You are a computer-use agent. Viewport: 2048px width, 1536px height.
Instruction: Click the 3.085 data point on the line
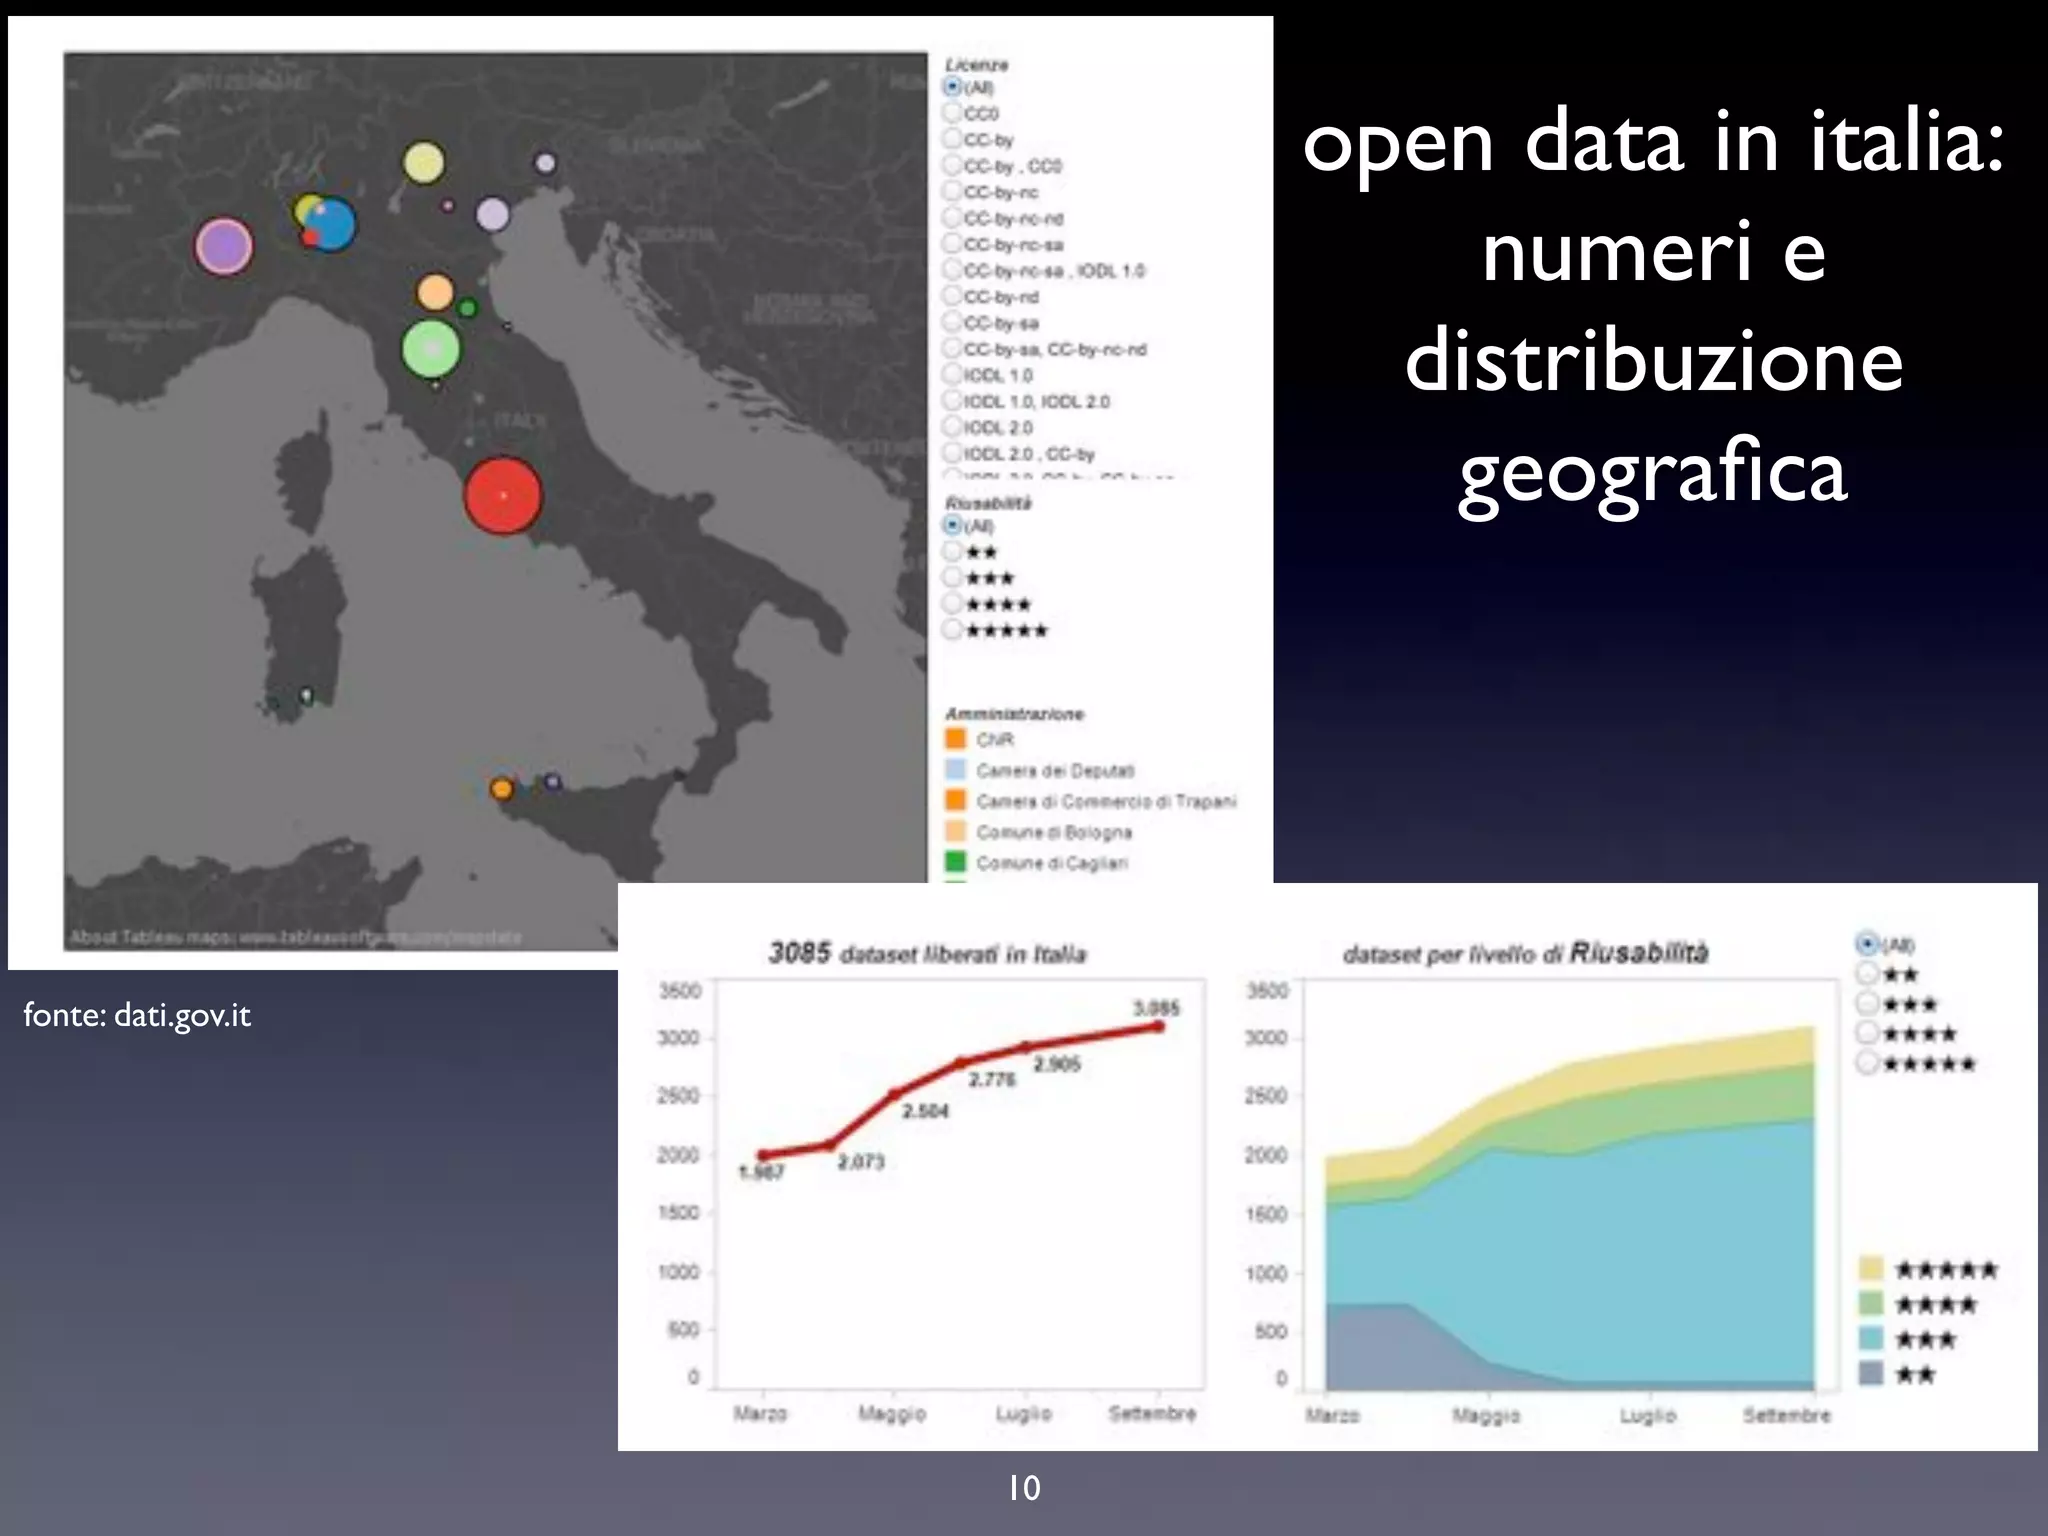(x=1159, y=1026)
